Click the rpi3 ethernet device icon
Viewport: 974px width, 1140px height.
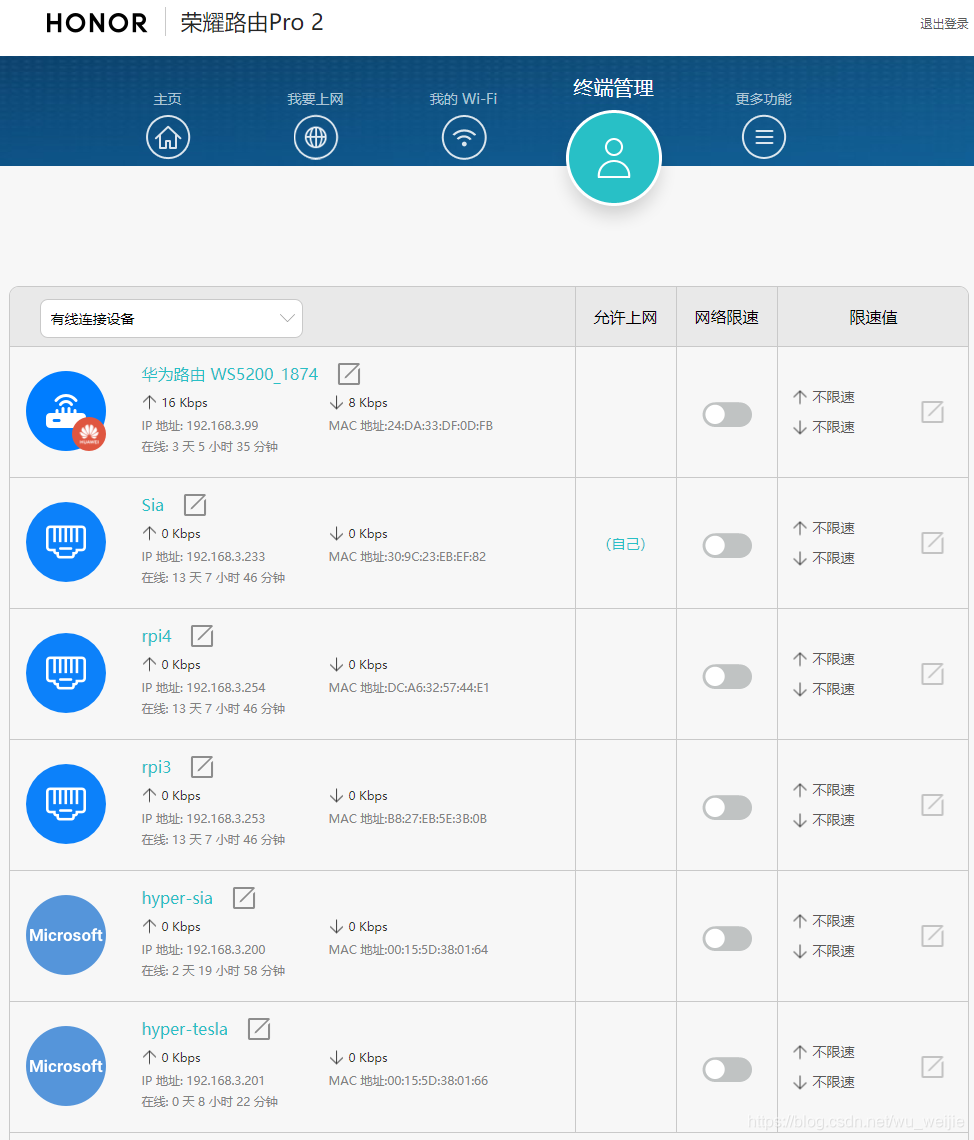coord(66,803)
